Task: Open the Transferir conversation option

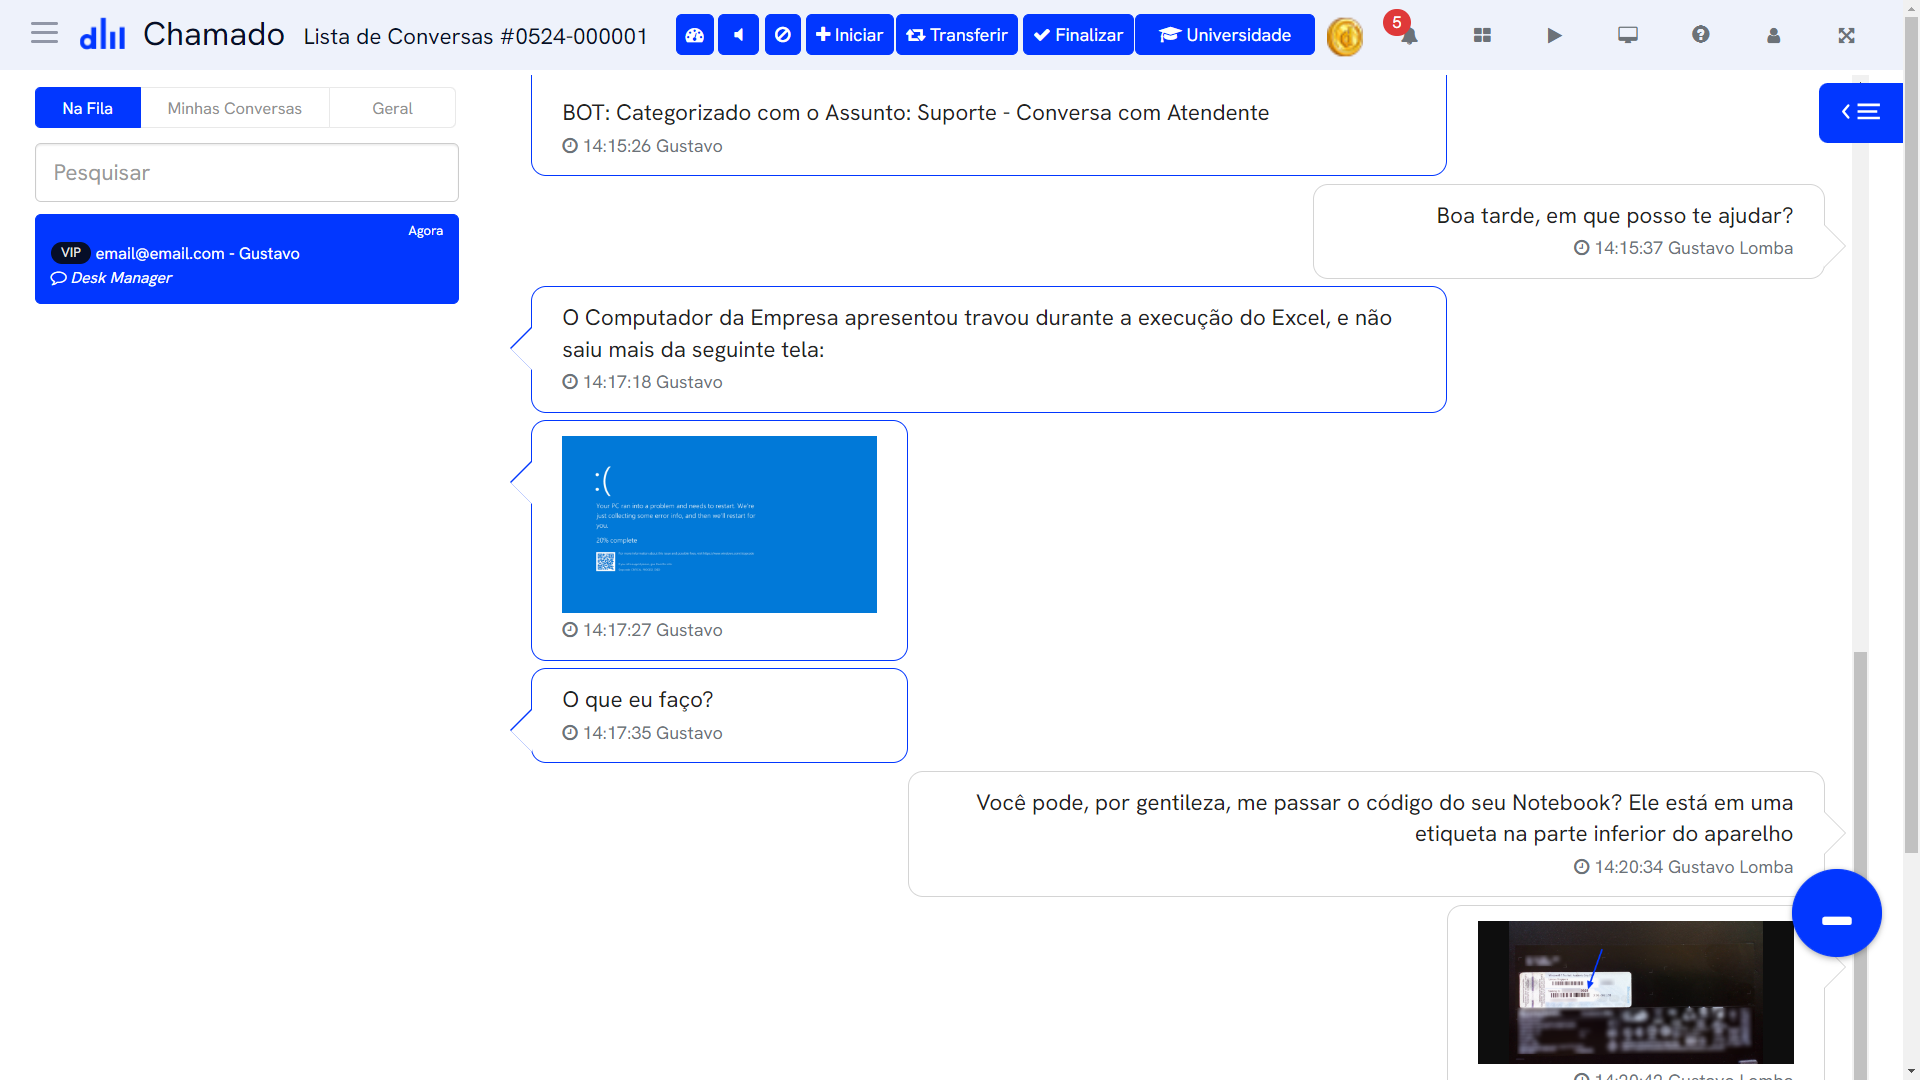Action: click(x=959, y=36)
